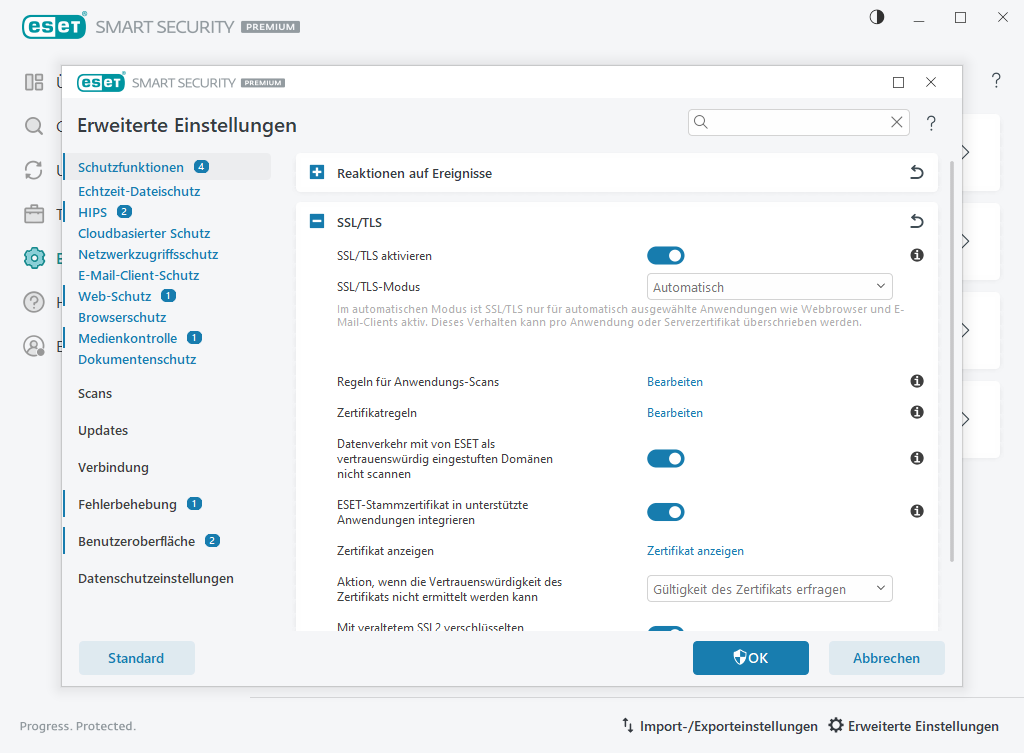Click info icon beside Zertifikatregeln

(x=916, y=412)
